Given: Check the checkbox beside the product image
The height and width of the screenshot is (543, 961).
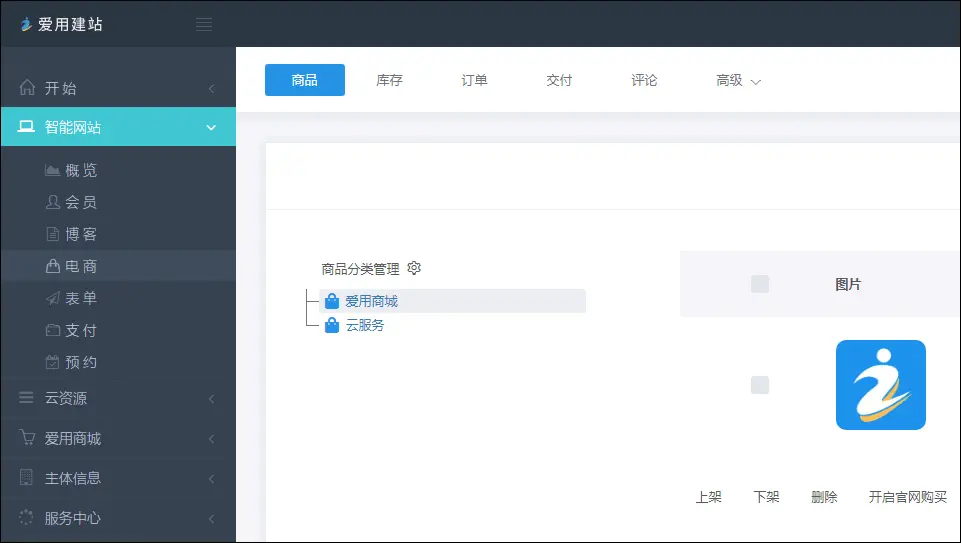Looking at the screenshot, I should click(x=760, y=385).
